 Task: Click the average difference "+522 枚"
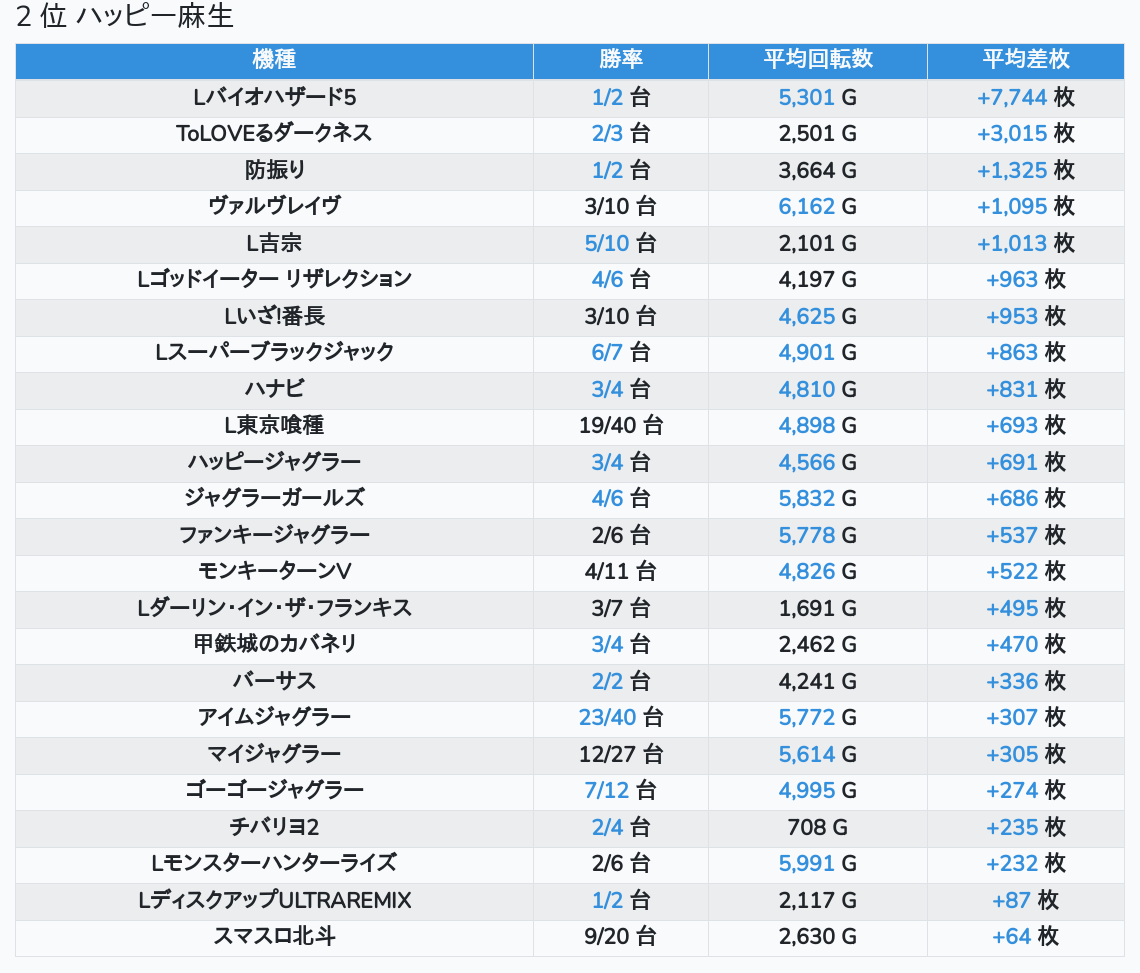(1026, 572)
